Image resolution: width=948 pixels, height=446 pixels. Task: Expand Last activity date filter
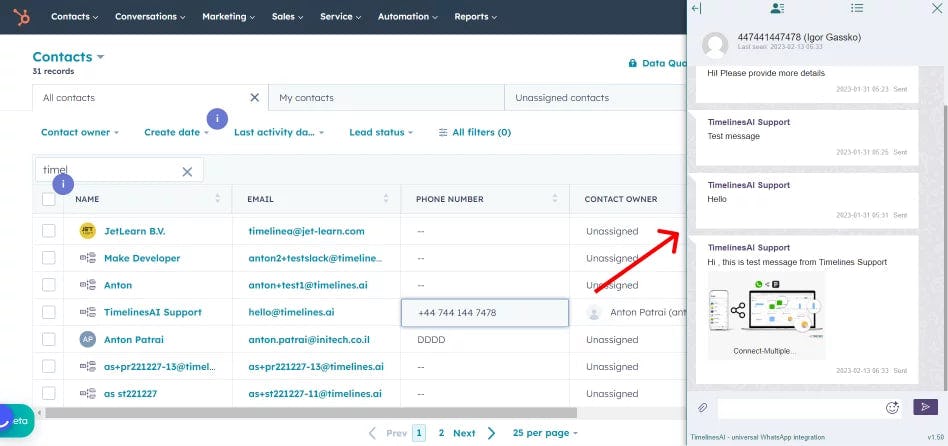pyautogui.click(x=279, y=132)
